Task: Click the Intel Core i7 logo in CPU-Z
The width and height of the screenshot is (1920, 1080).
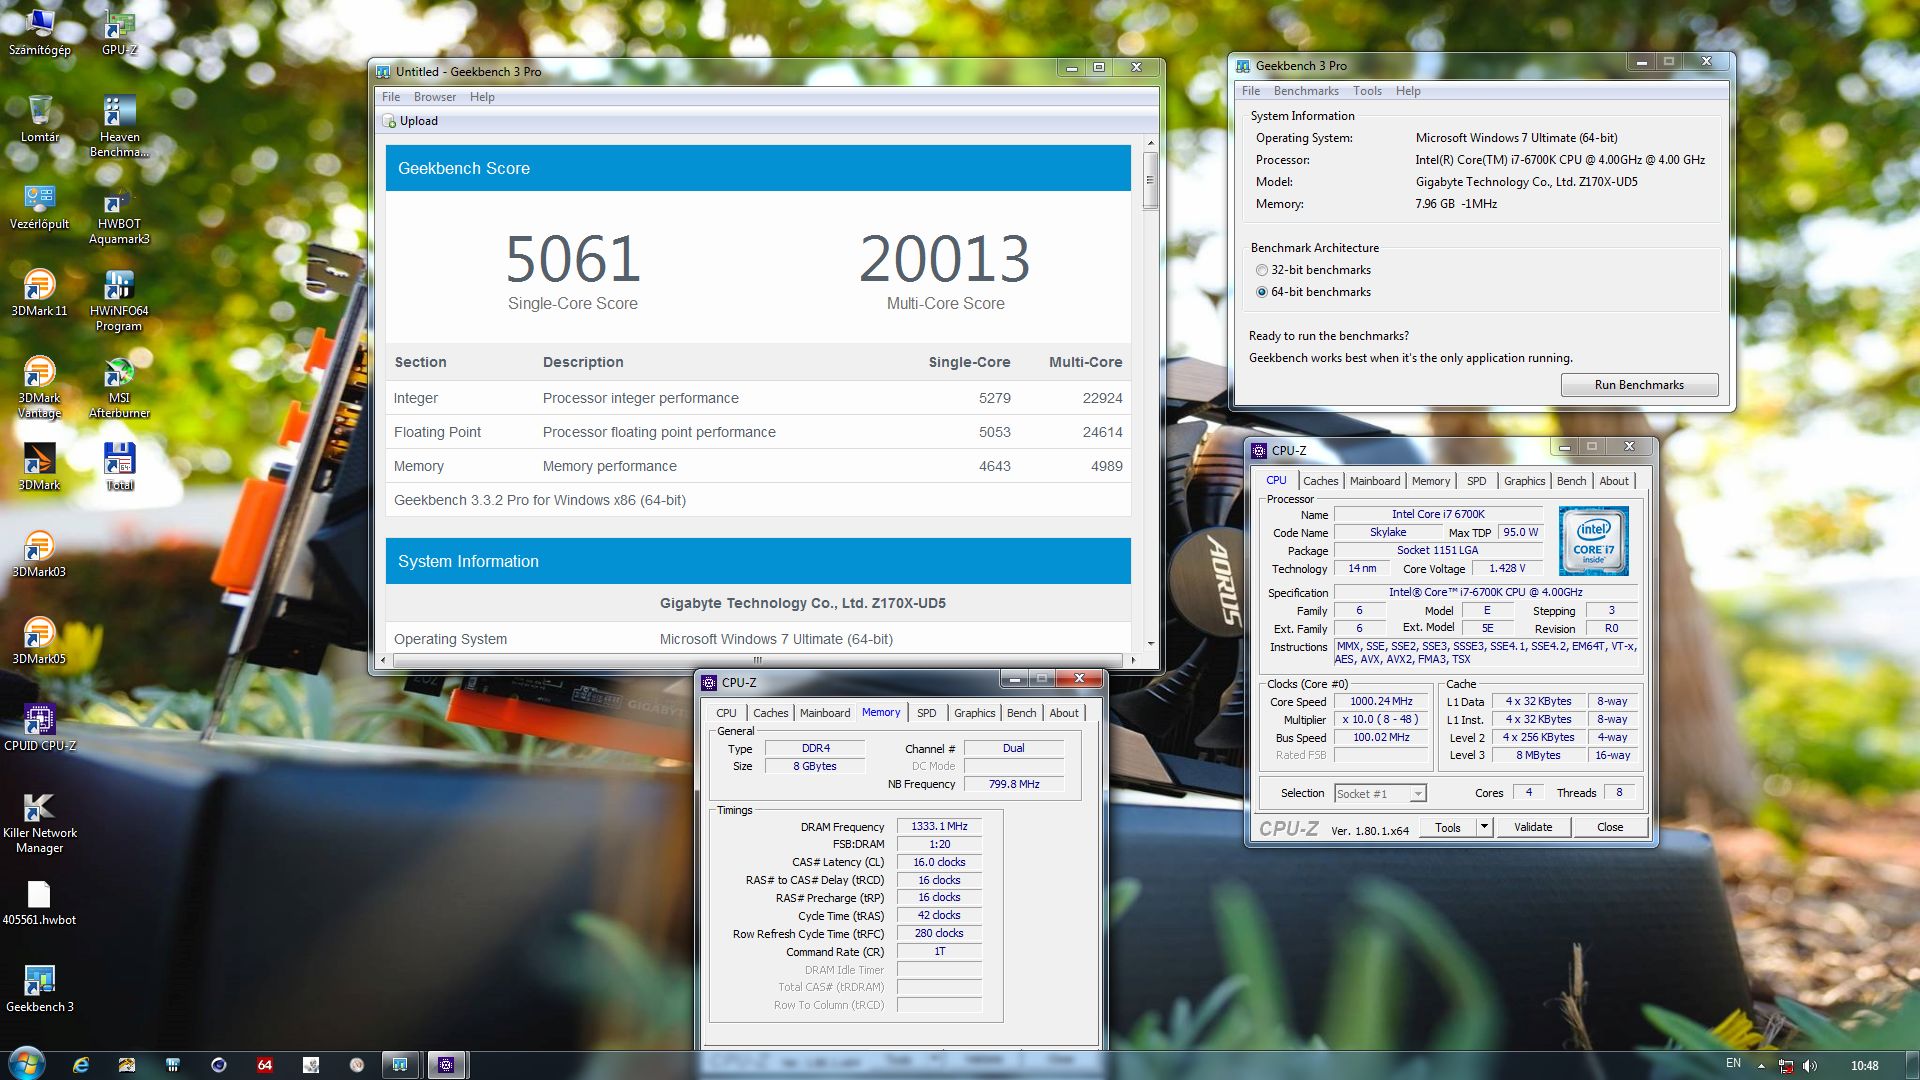Action: pos(1594,541)
